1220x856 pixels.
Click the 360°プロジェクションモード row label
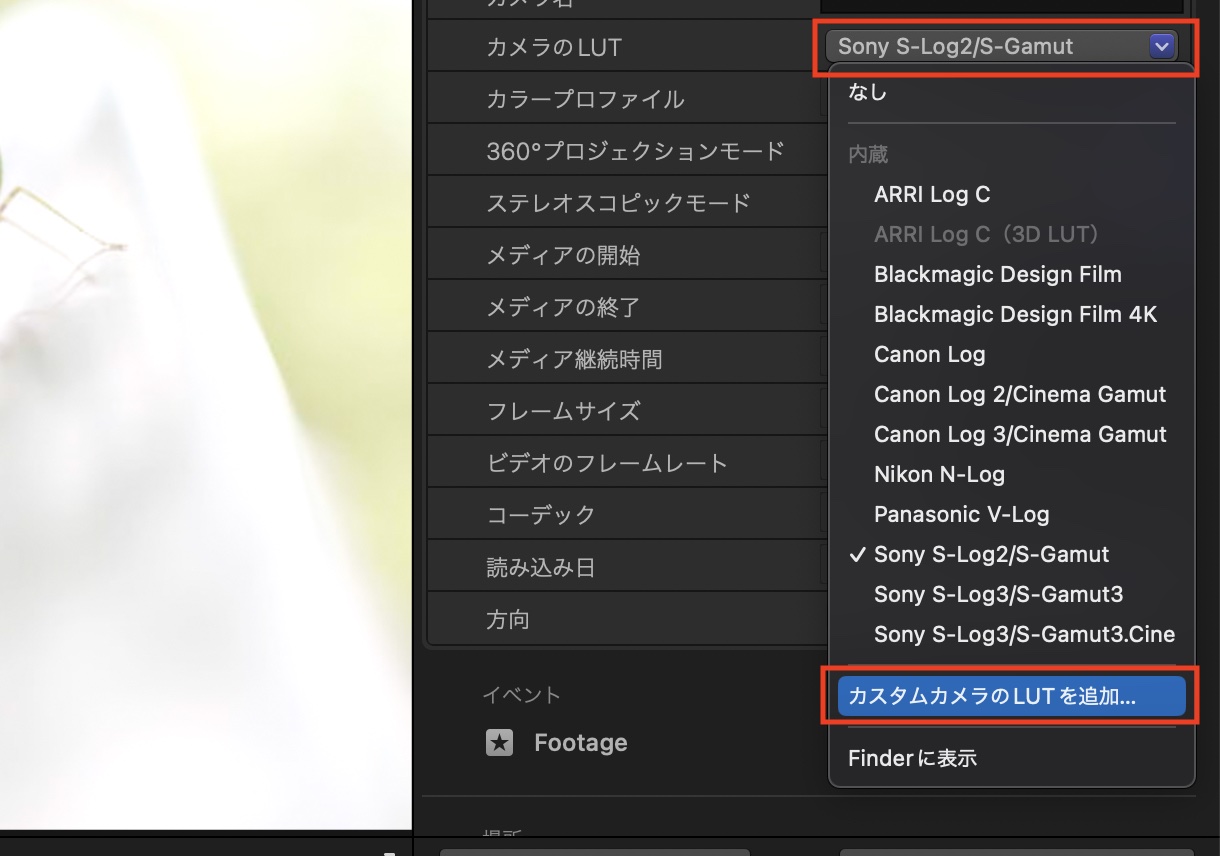click(x=635, y=151)
